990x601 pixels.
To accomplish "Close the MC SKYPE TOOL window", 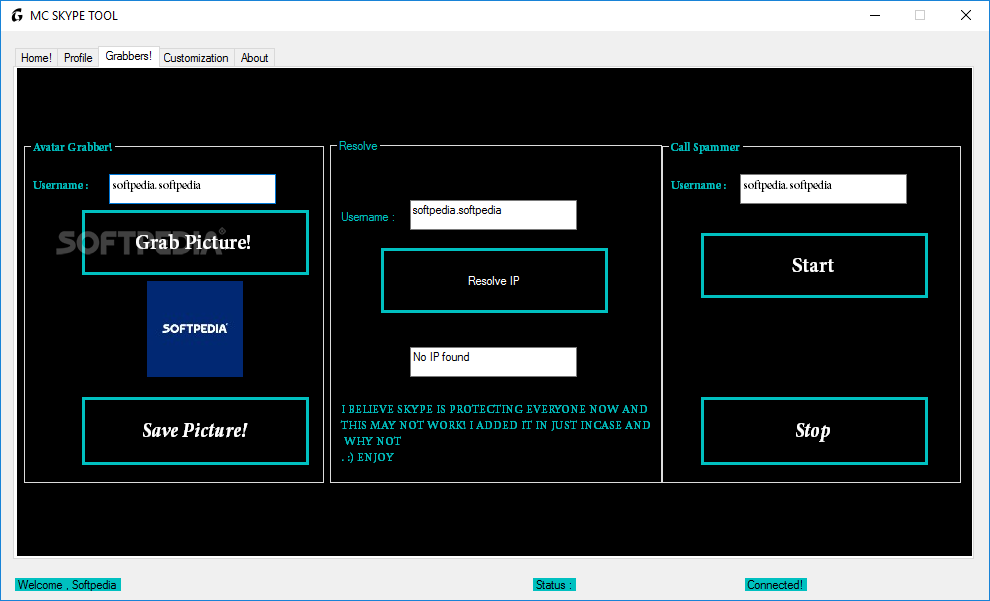I will point(965,15).
